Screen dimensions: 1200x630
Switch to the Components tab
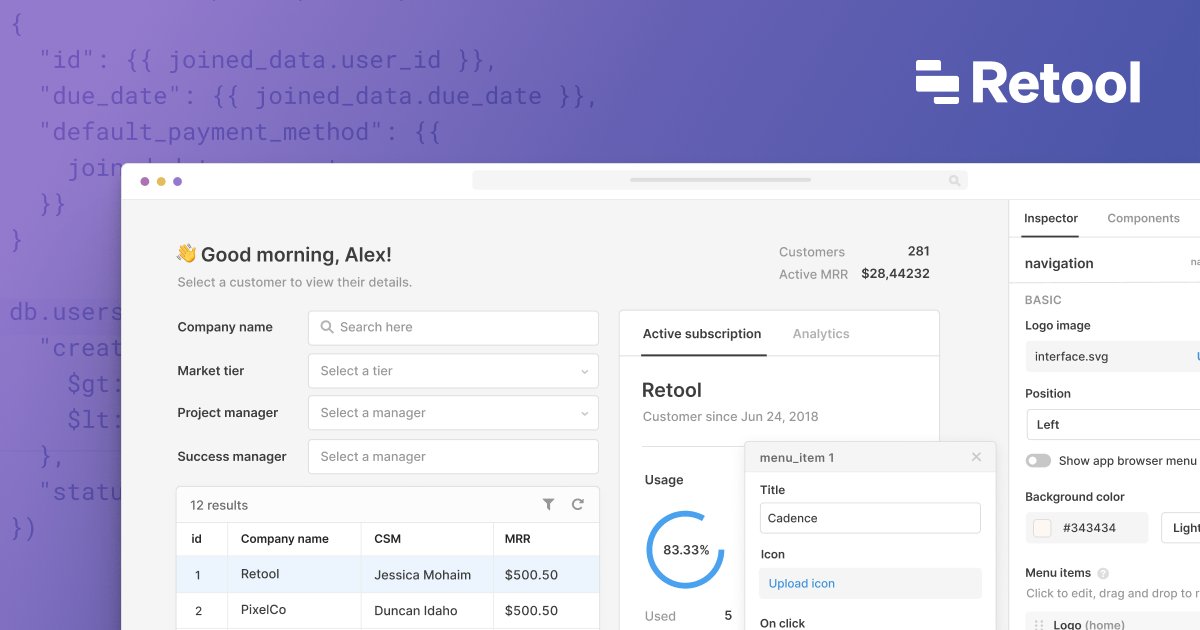(1143, 217)
